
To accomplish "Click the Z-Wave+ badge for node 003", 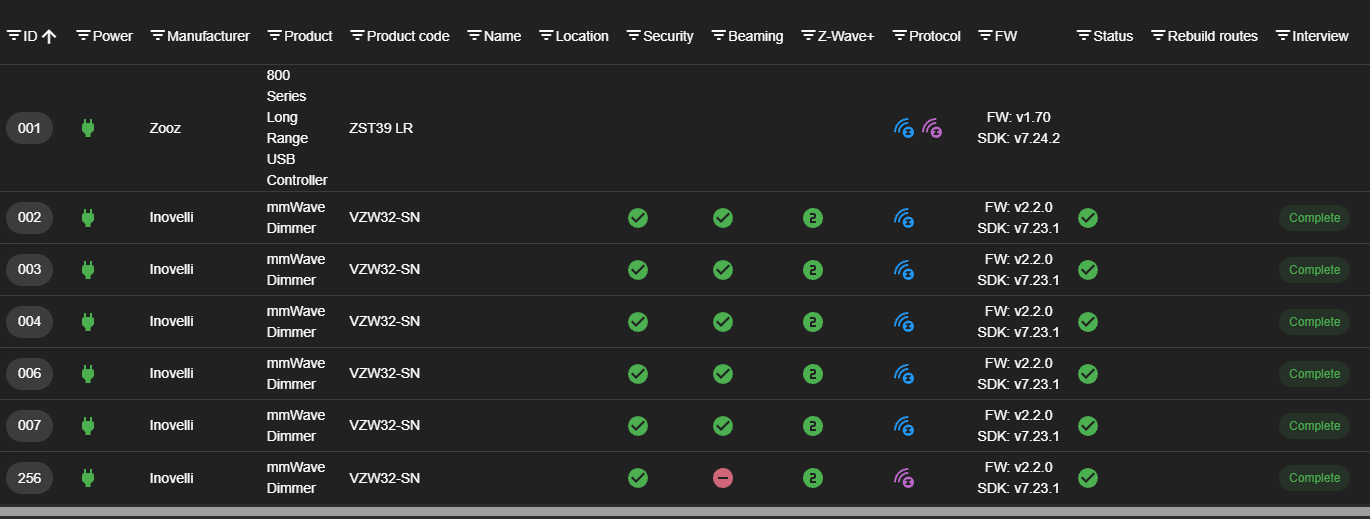I will (813, 270).
